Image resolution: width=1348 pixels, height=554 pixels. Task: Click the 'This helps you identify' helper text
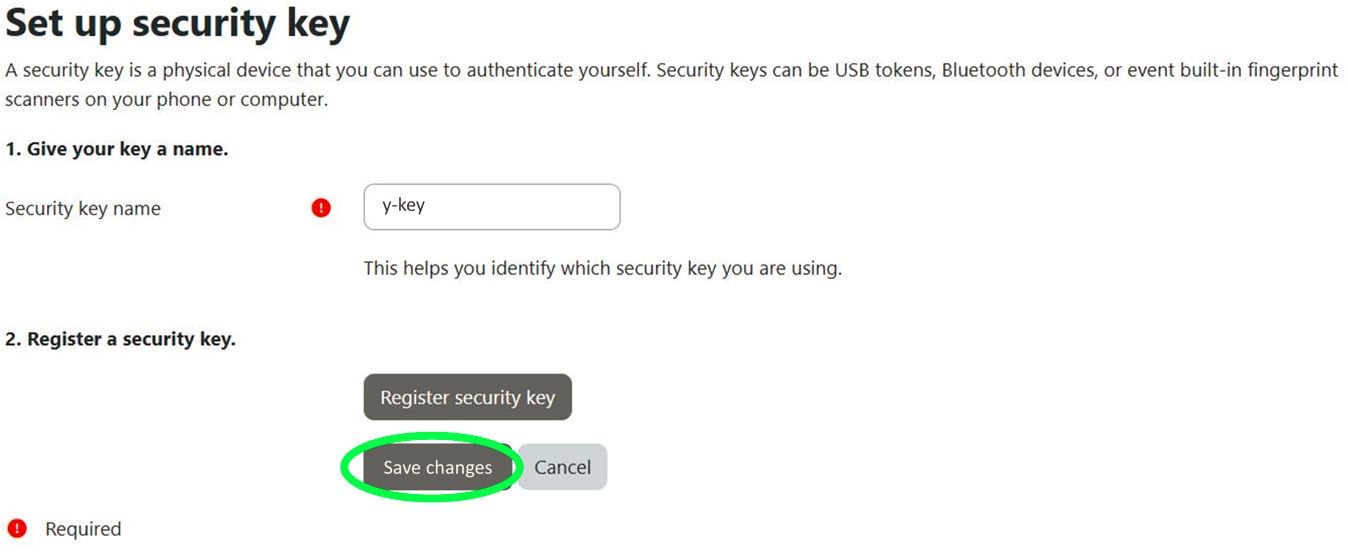(x=602, y=268)
